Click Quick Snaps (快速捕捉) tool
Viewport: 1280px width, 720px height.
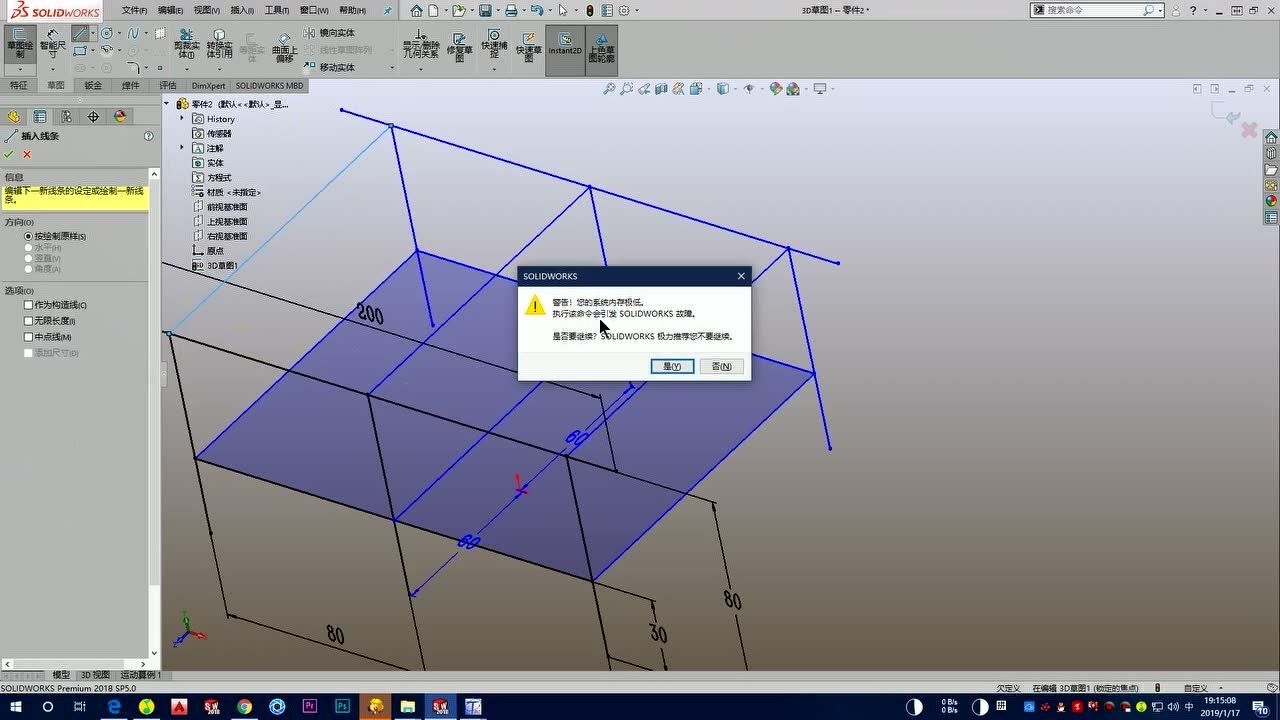[494, 42]
